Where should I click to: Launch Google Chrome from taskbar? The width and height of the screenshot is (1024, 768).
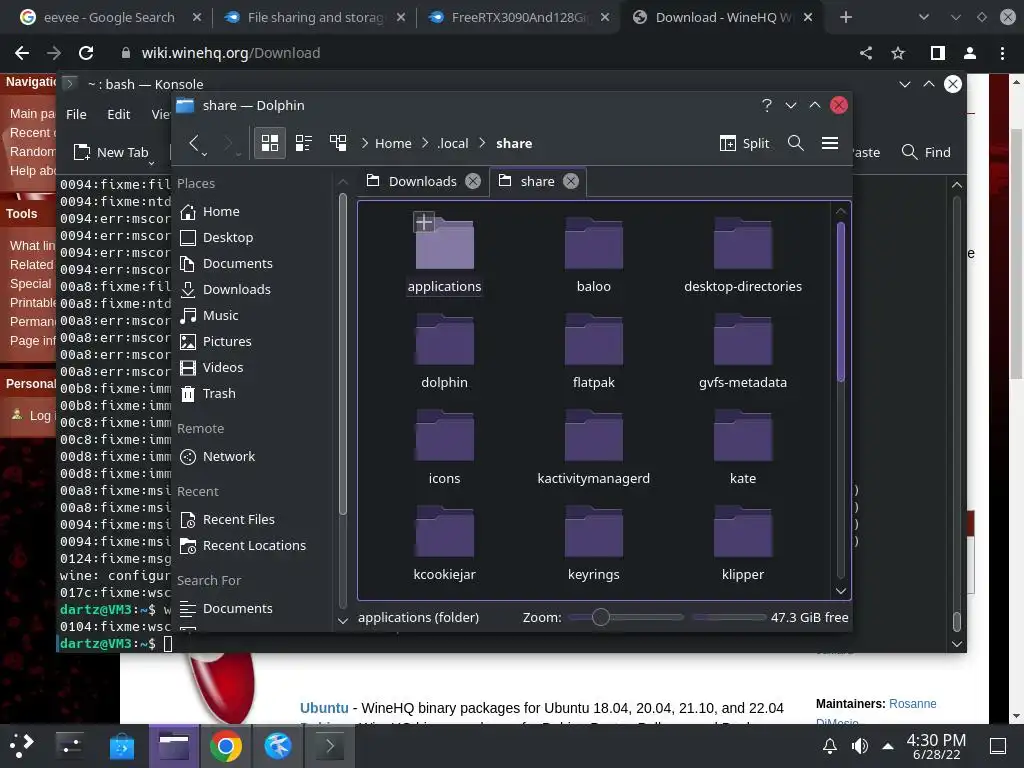click(226, 746)
